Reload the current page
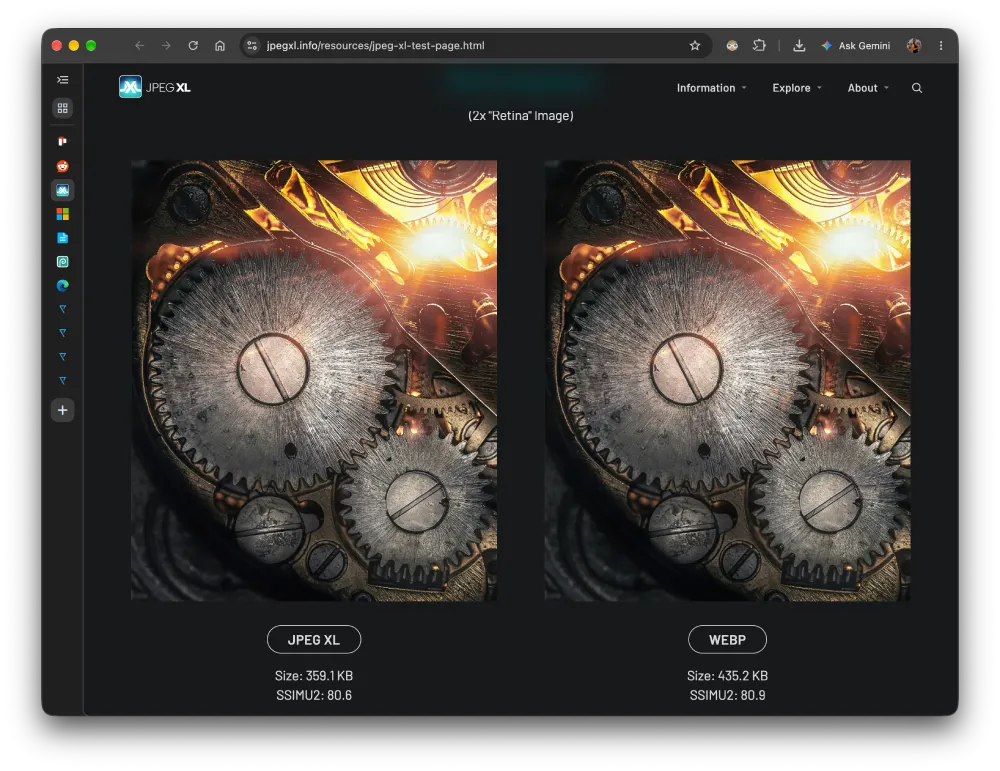 pos(193,45)
